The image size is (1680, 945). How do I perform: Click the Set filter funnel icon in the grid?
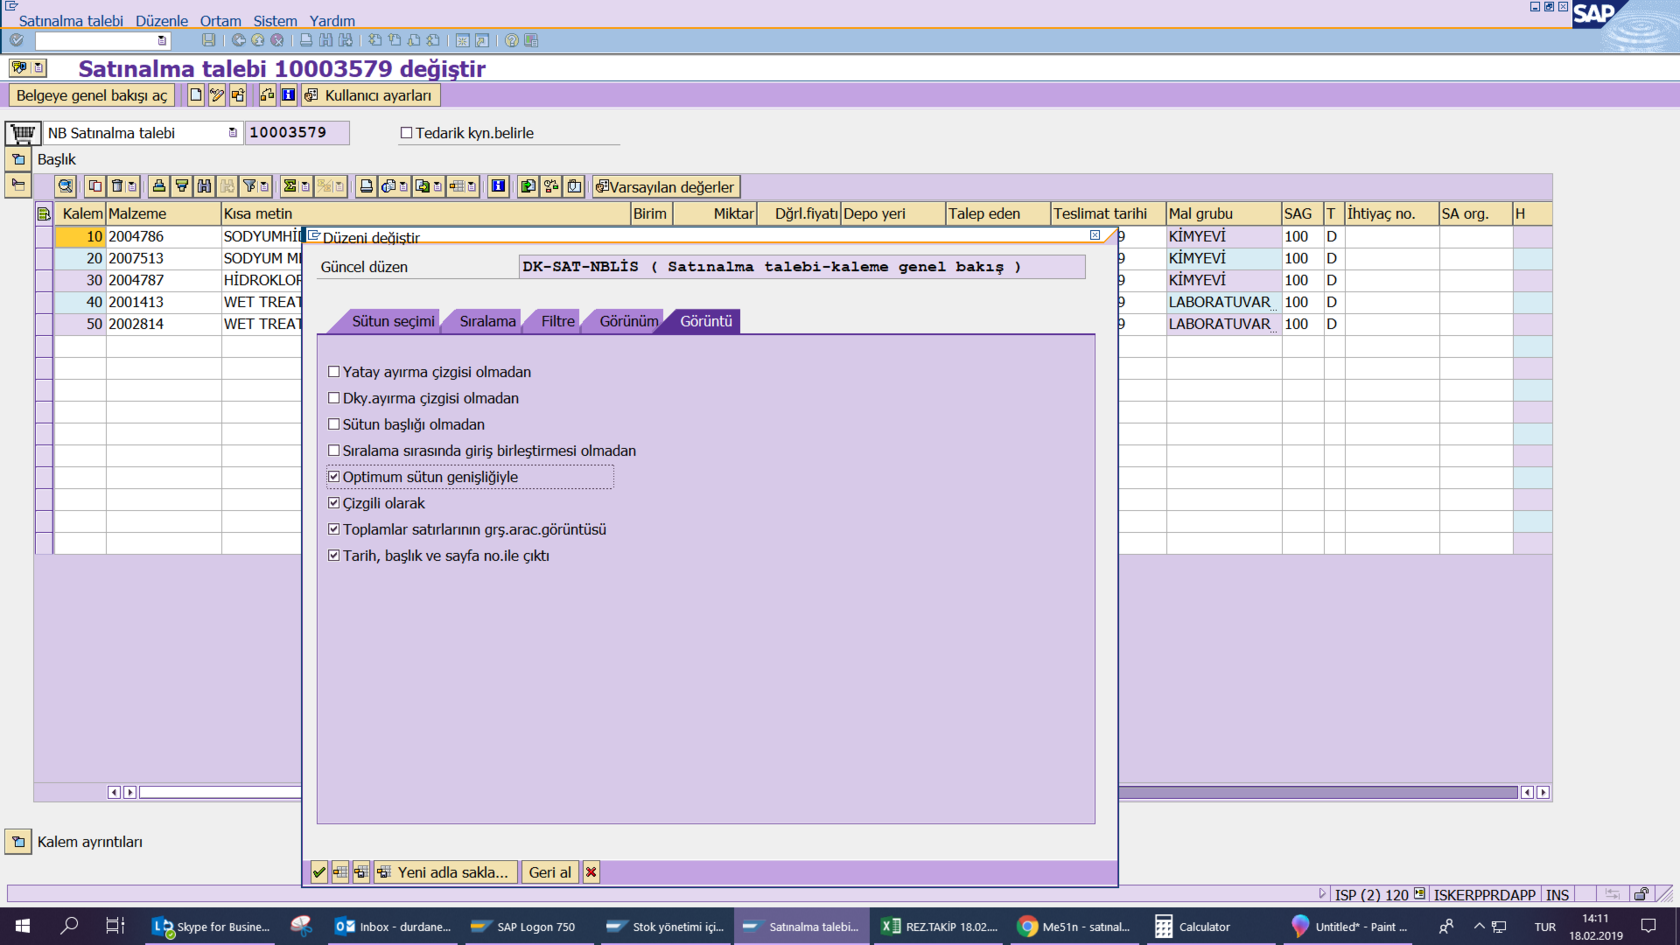click(x=250, y=186)
